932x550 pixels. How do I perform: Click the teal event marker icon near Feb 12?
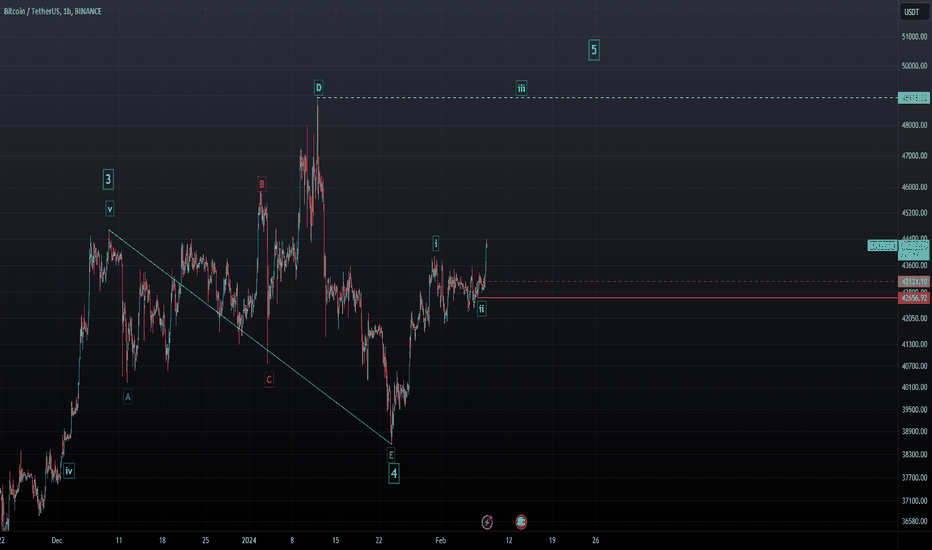521,522
